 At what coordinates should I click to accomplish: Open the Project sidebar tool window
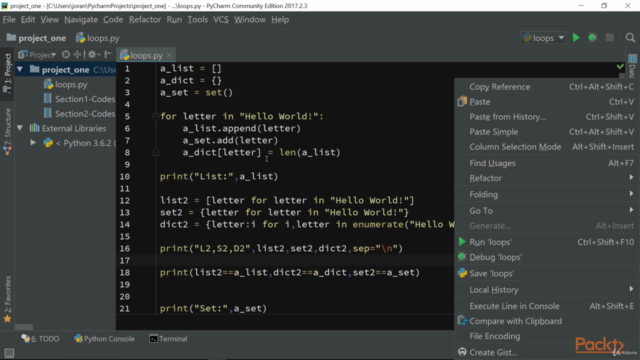[x=7, y=73]
